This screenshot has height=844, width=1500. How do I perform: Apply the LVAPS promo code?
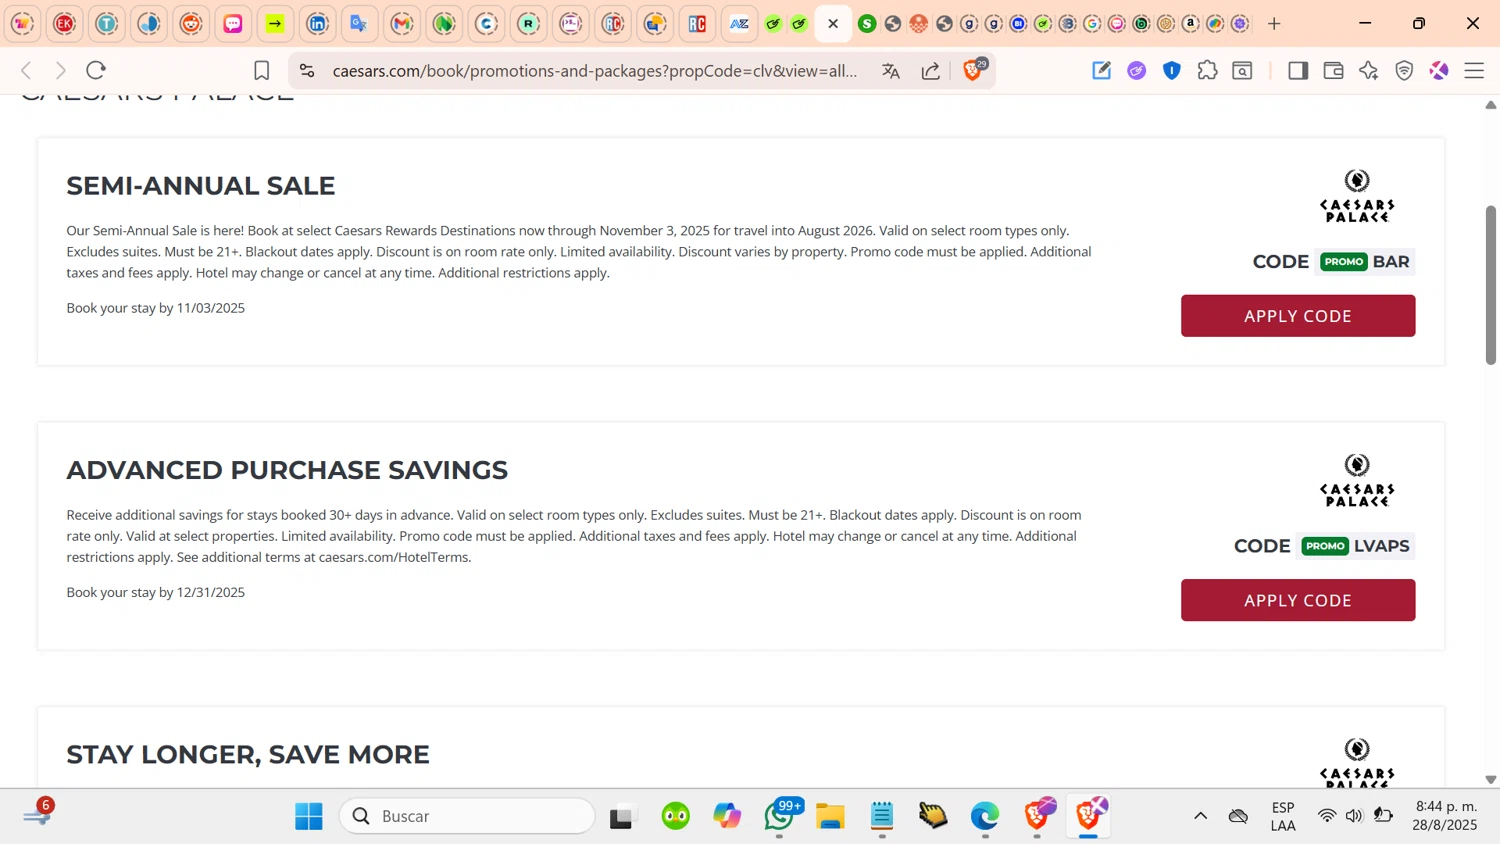point(1298,600)
